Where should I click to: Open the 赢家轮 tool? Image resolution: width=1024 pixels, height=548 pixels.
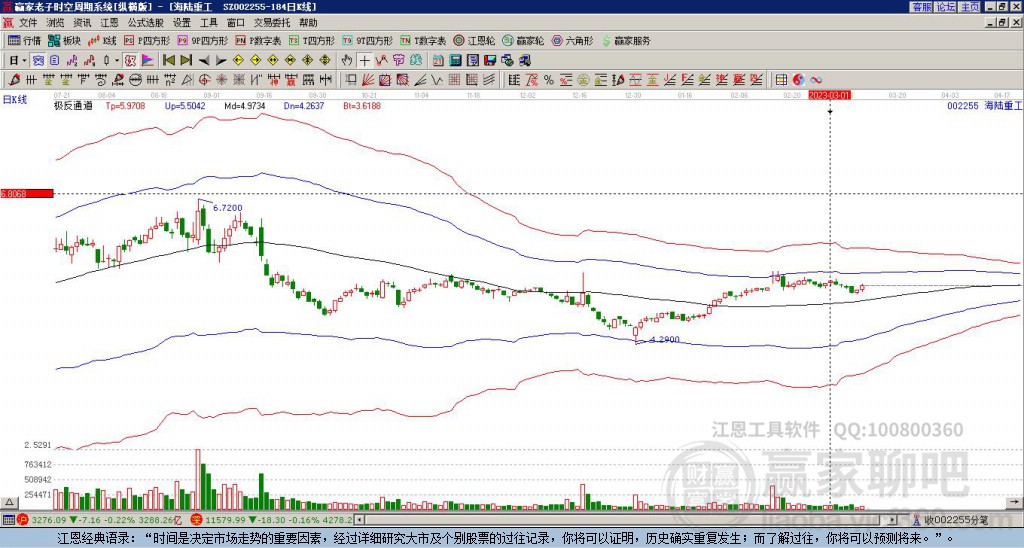pos(523,40)
